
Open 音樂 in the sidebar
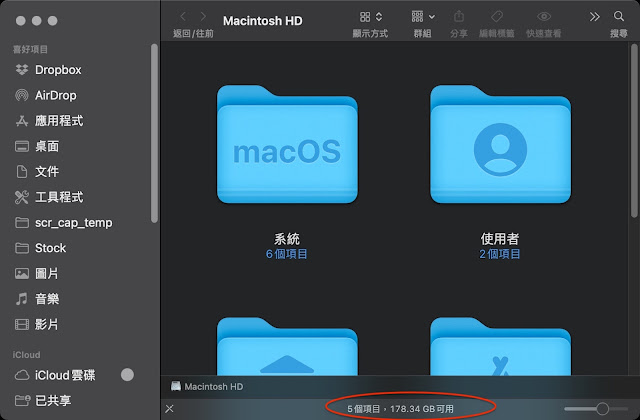point(37,299)
